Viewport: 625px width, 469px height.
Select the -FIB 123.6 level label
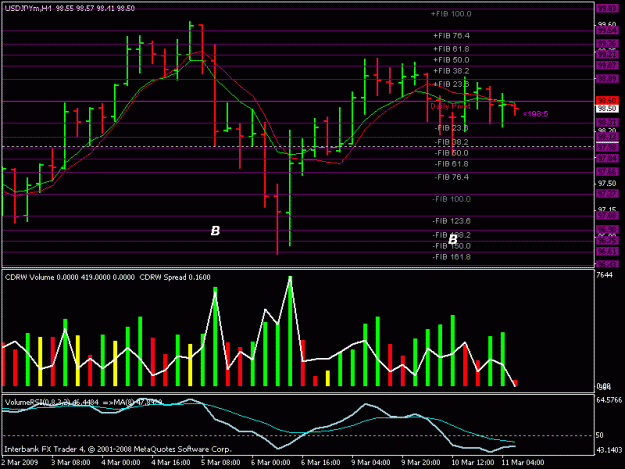[x=451, y=221]
